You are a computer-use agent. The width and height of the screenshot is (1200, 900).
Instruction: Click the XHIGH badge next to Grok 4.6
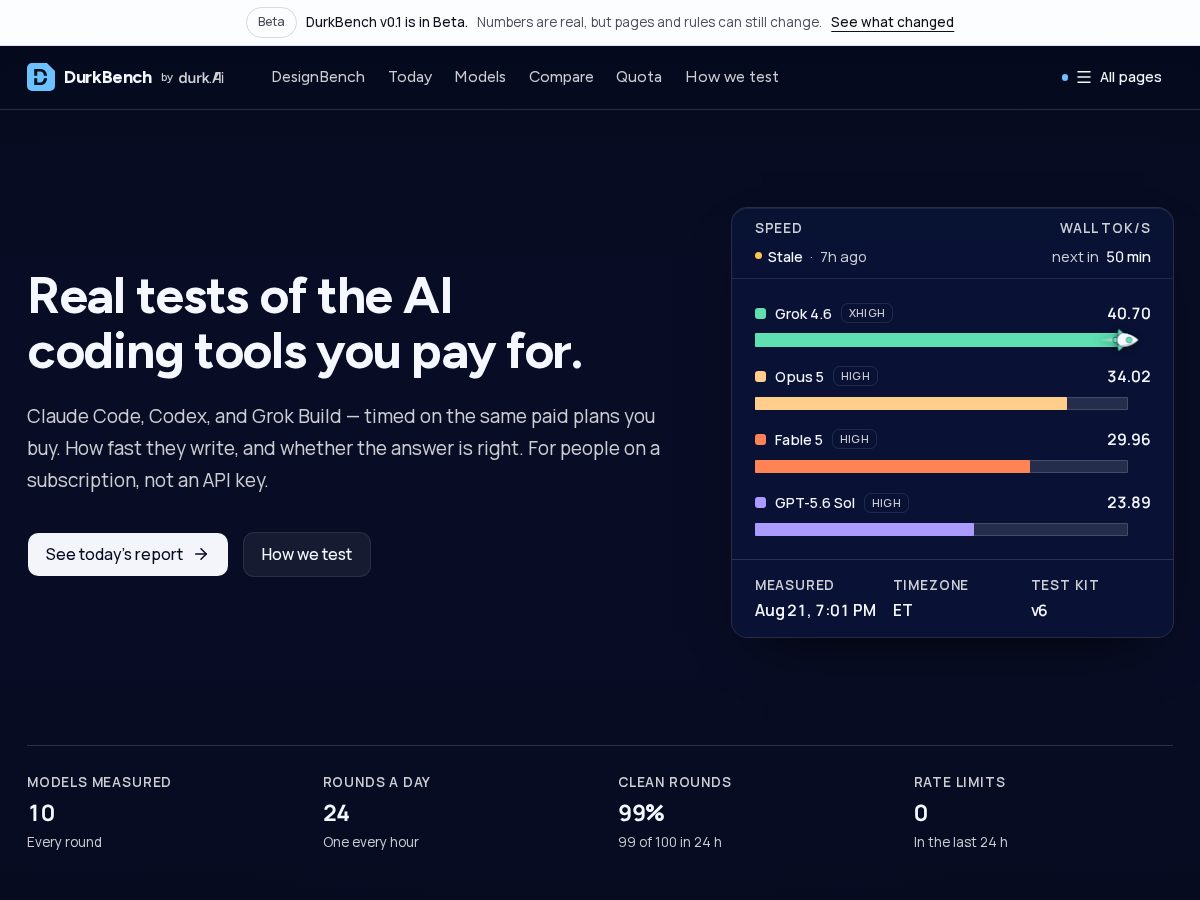867,313
